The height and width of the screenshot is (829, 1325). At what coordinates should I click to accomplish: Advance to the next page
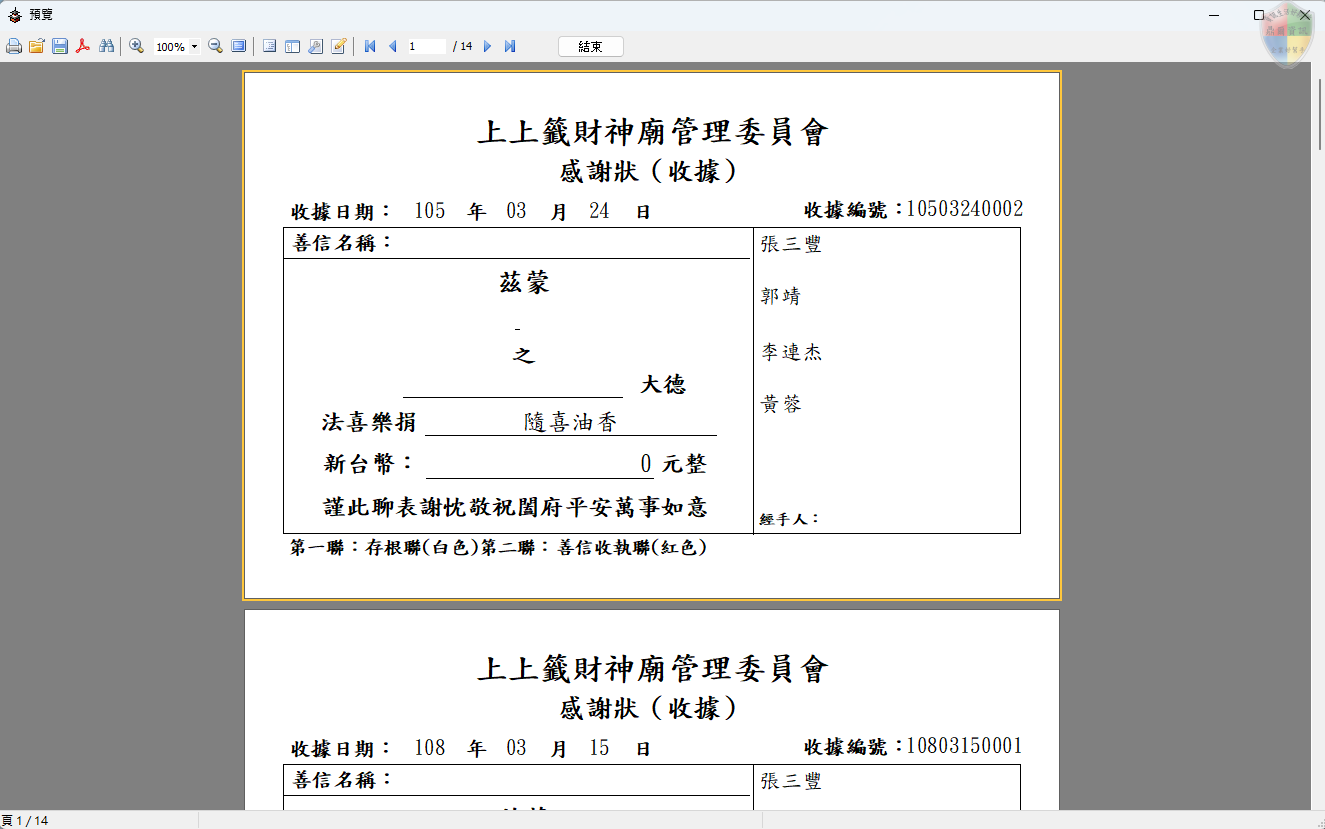tap(487, 46)
